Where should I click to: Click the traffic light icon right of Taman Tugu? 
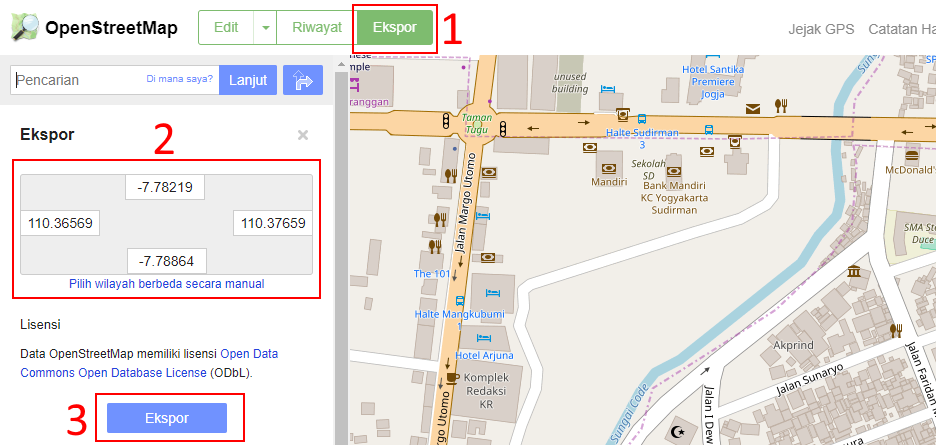pyautogui.click(x=503, y=128)
